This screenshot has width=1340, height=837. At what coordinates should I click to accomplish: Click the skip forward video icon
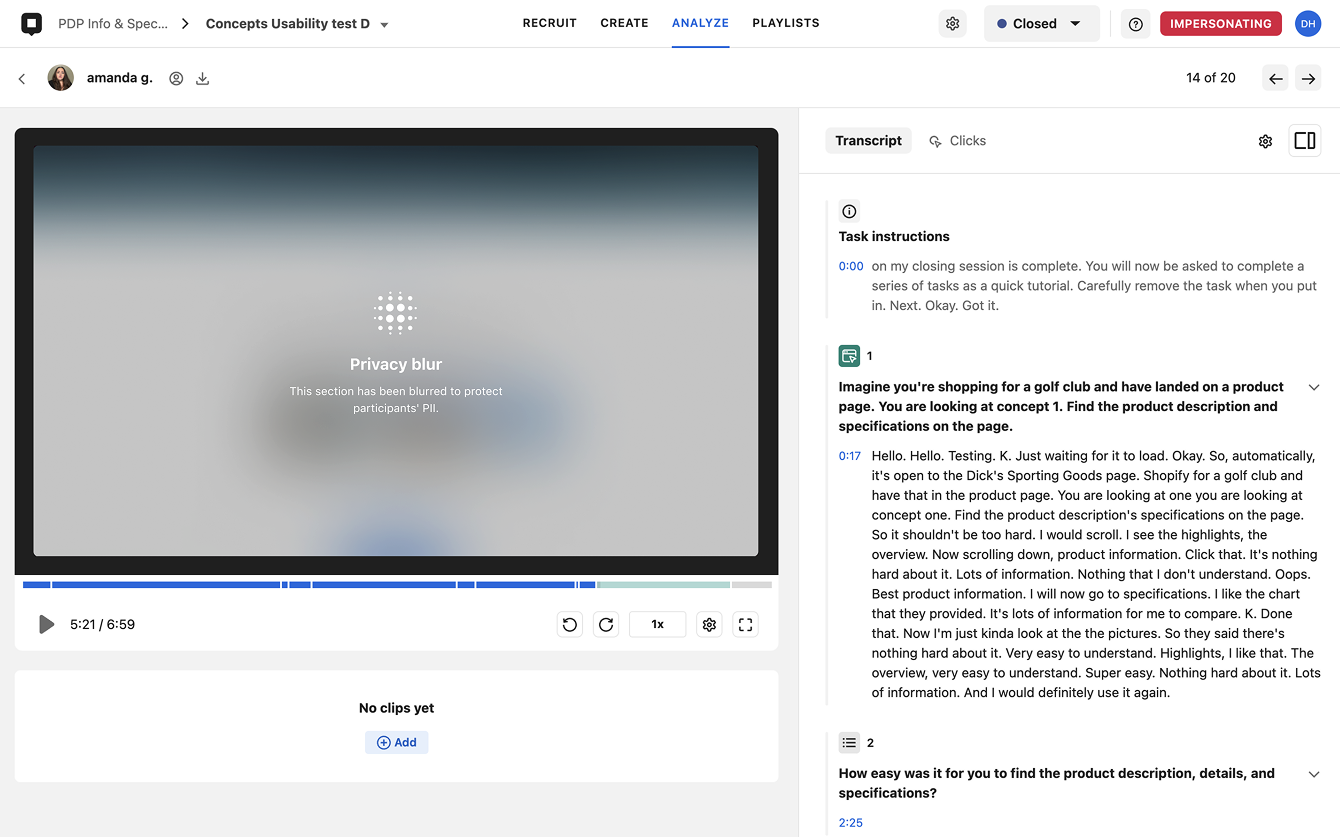606,624
